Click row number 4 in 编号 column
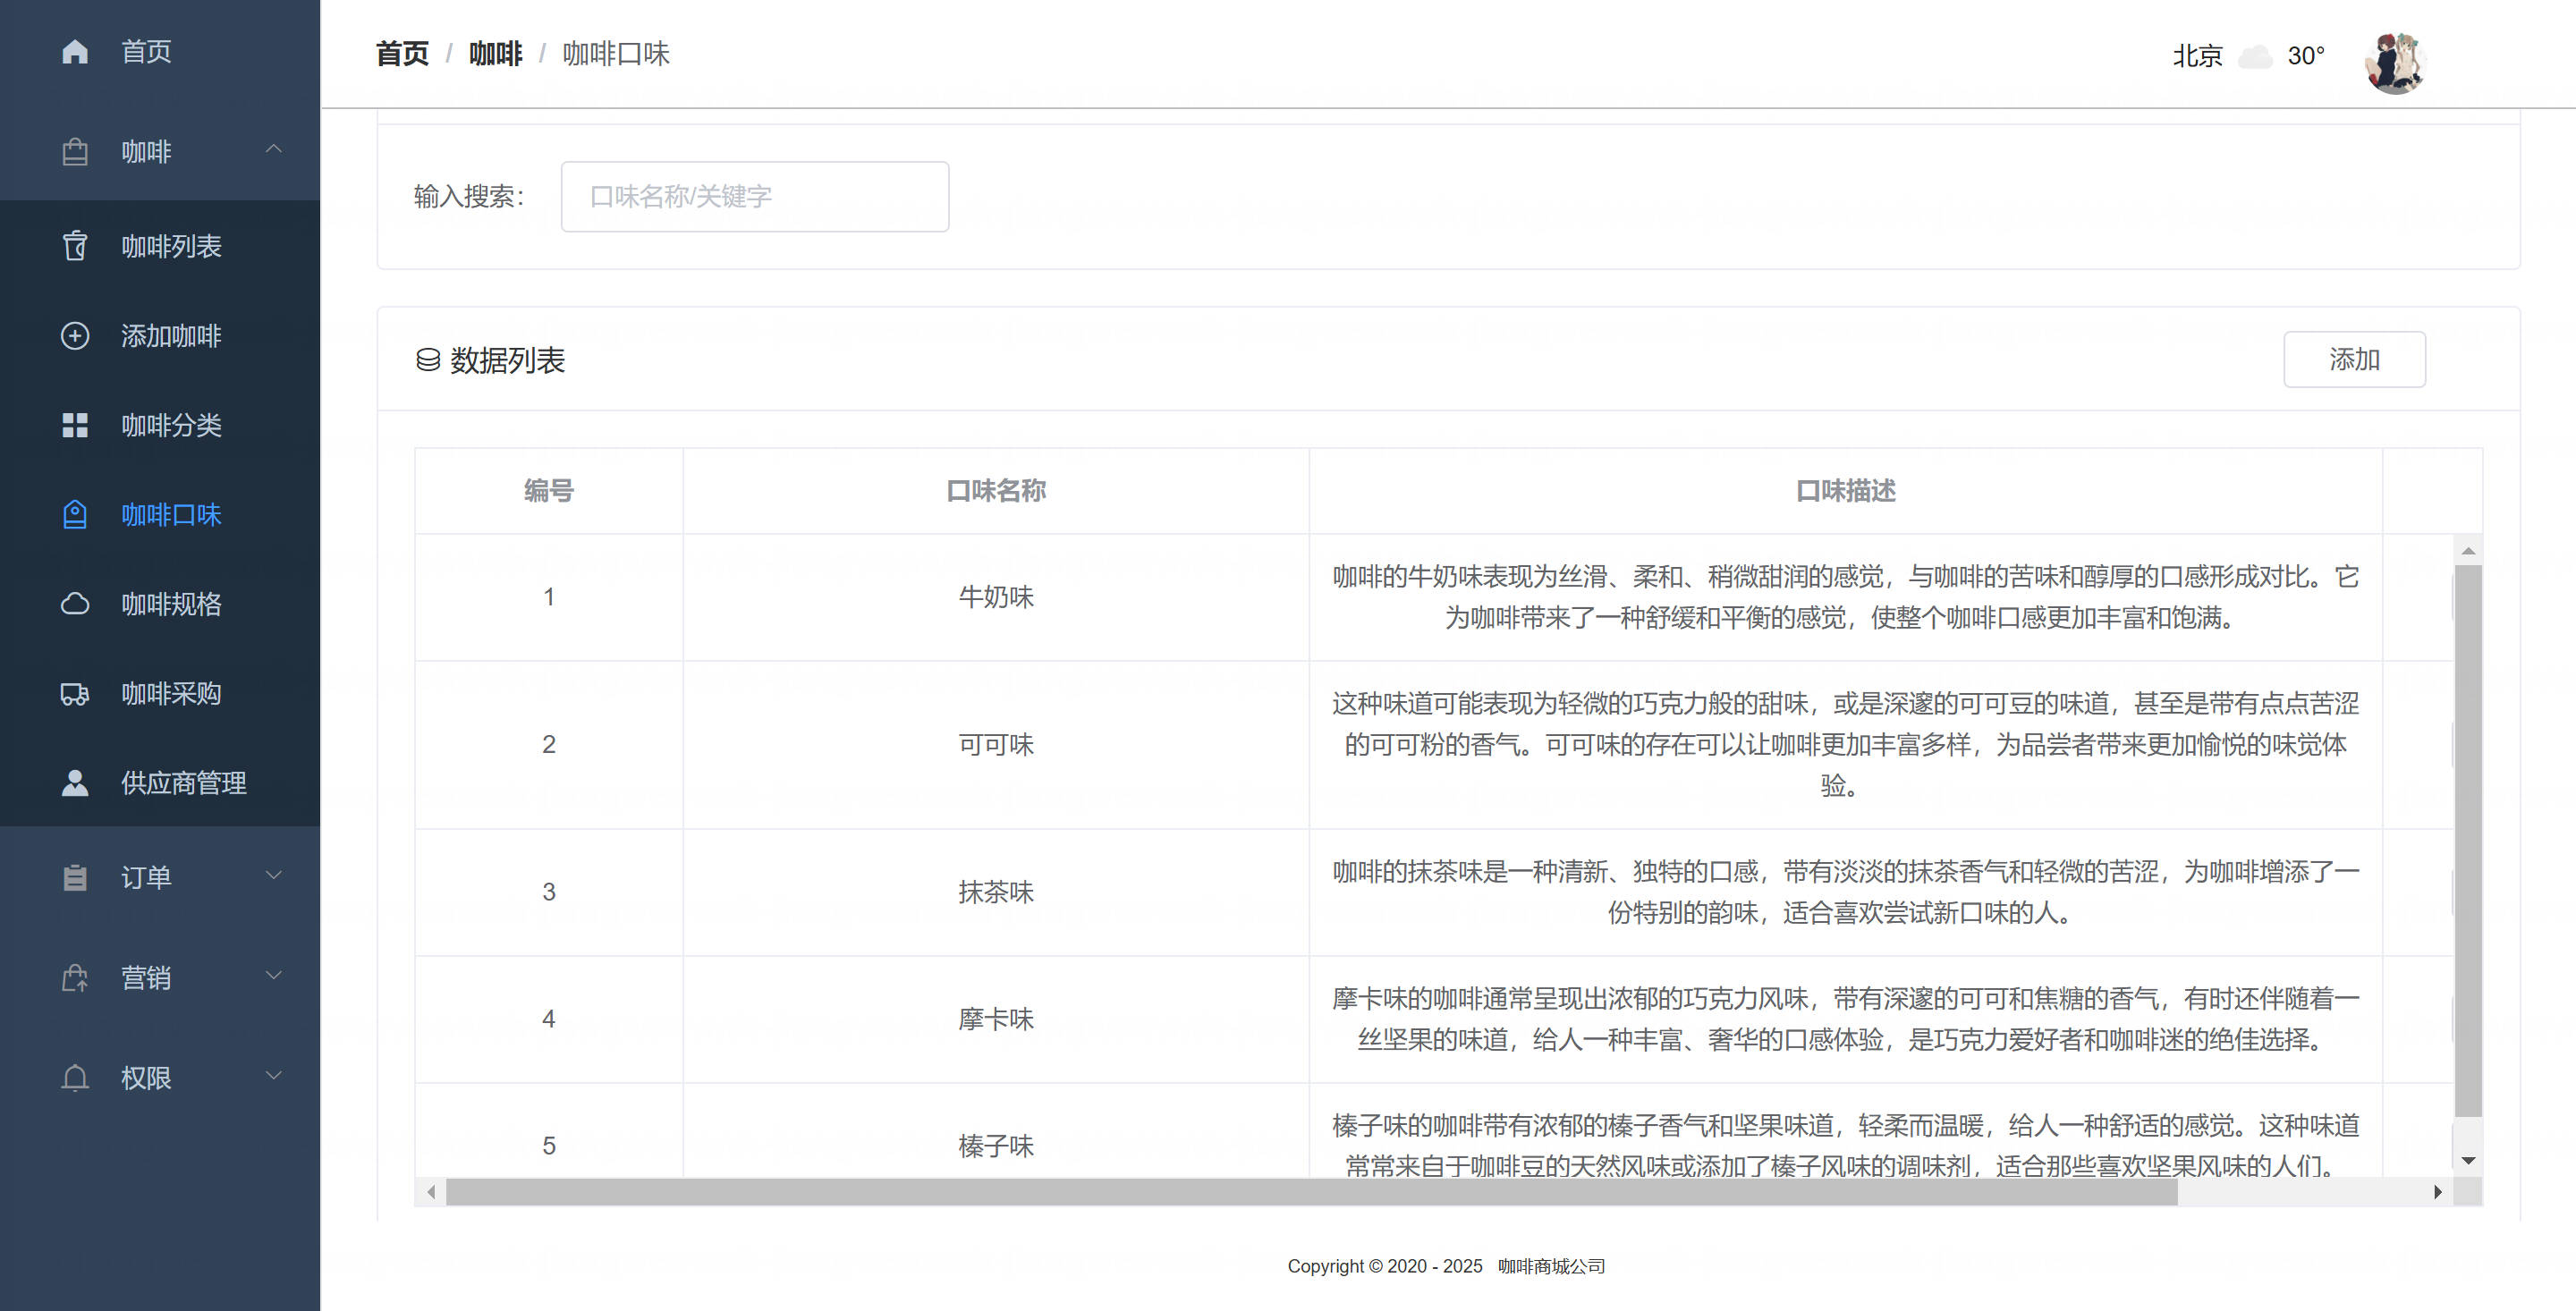The image size is (2576, 1311). pyautogui.click(x=549, y=1019)
